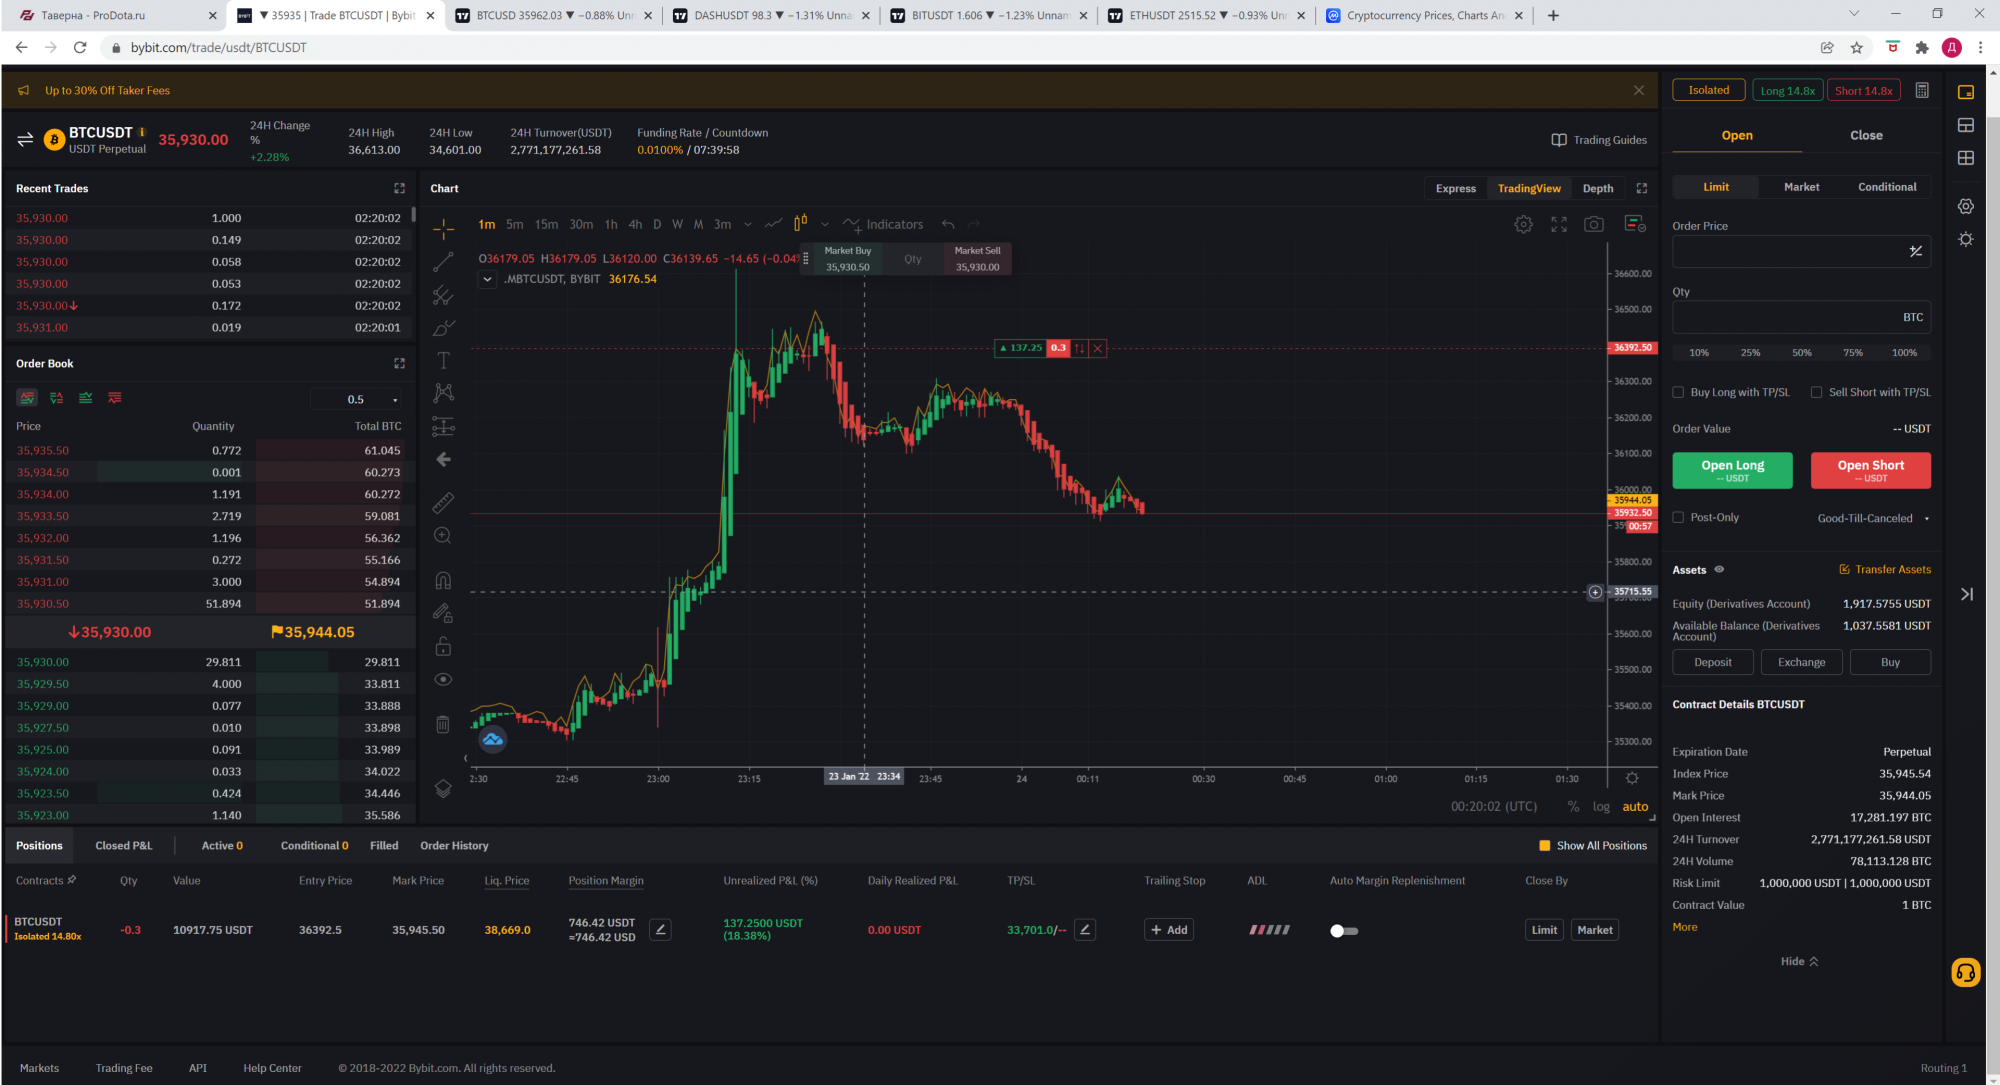2000x1085 pixels.
Task: Pick the text annotation tool
Action: (443, 360)
